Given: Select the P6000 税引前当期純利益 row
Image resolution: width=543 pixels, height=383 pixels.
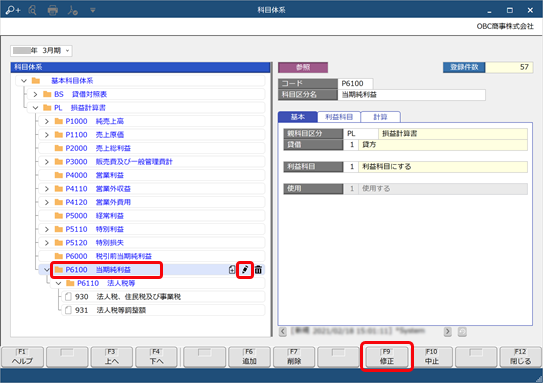Looking at the screenshot, I should tap(152, 256).
